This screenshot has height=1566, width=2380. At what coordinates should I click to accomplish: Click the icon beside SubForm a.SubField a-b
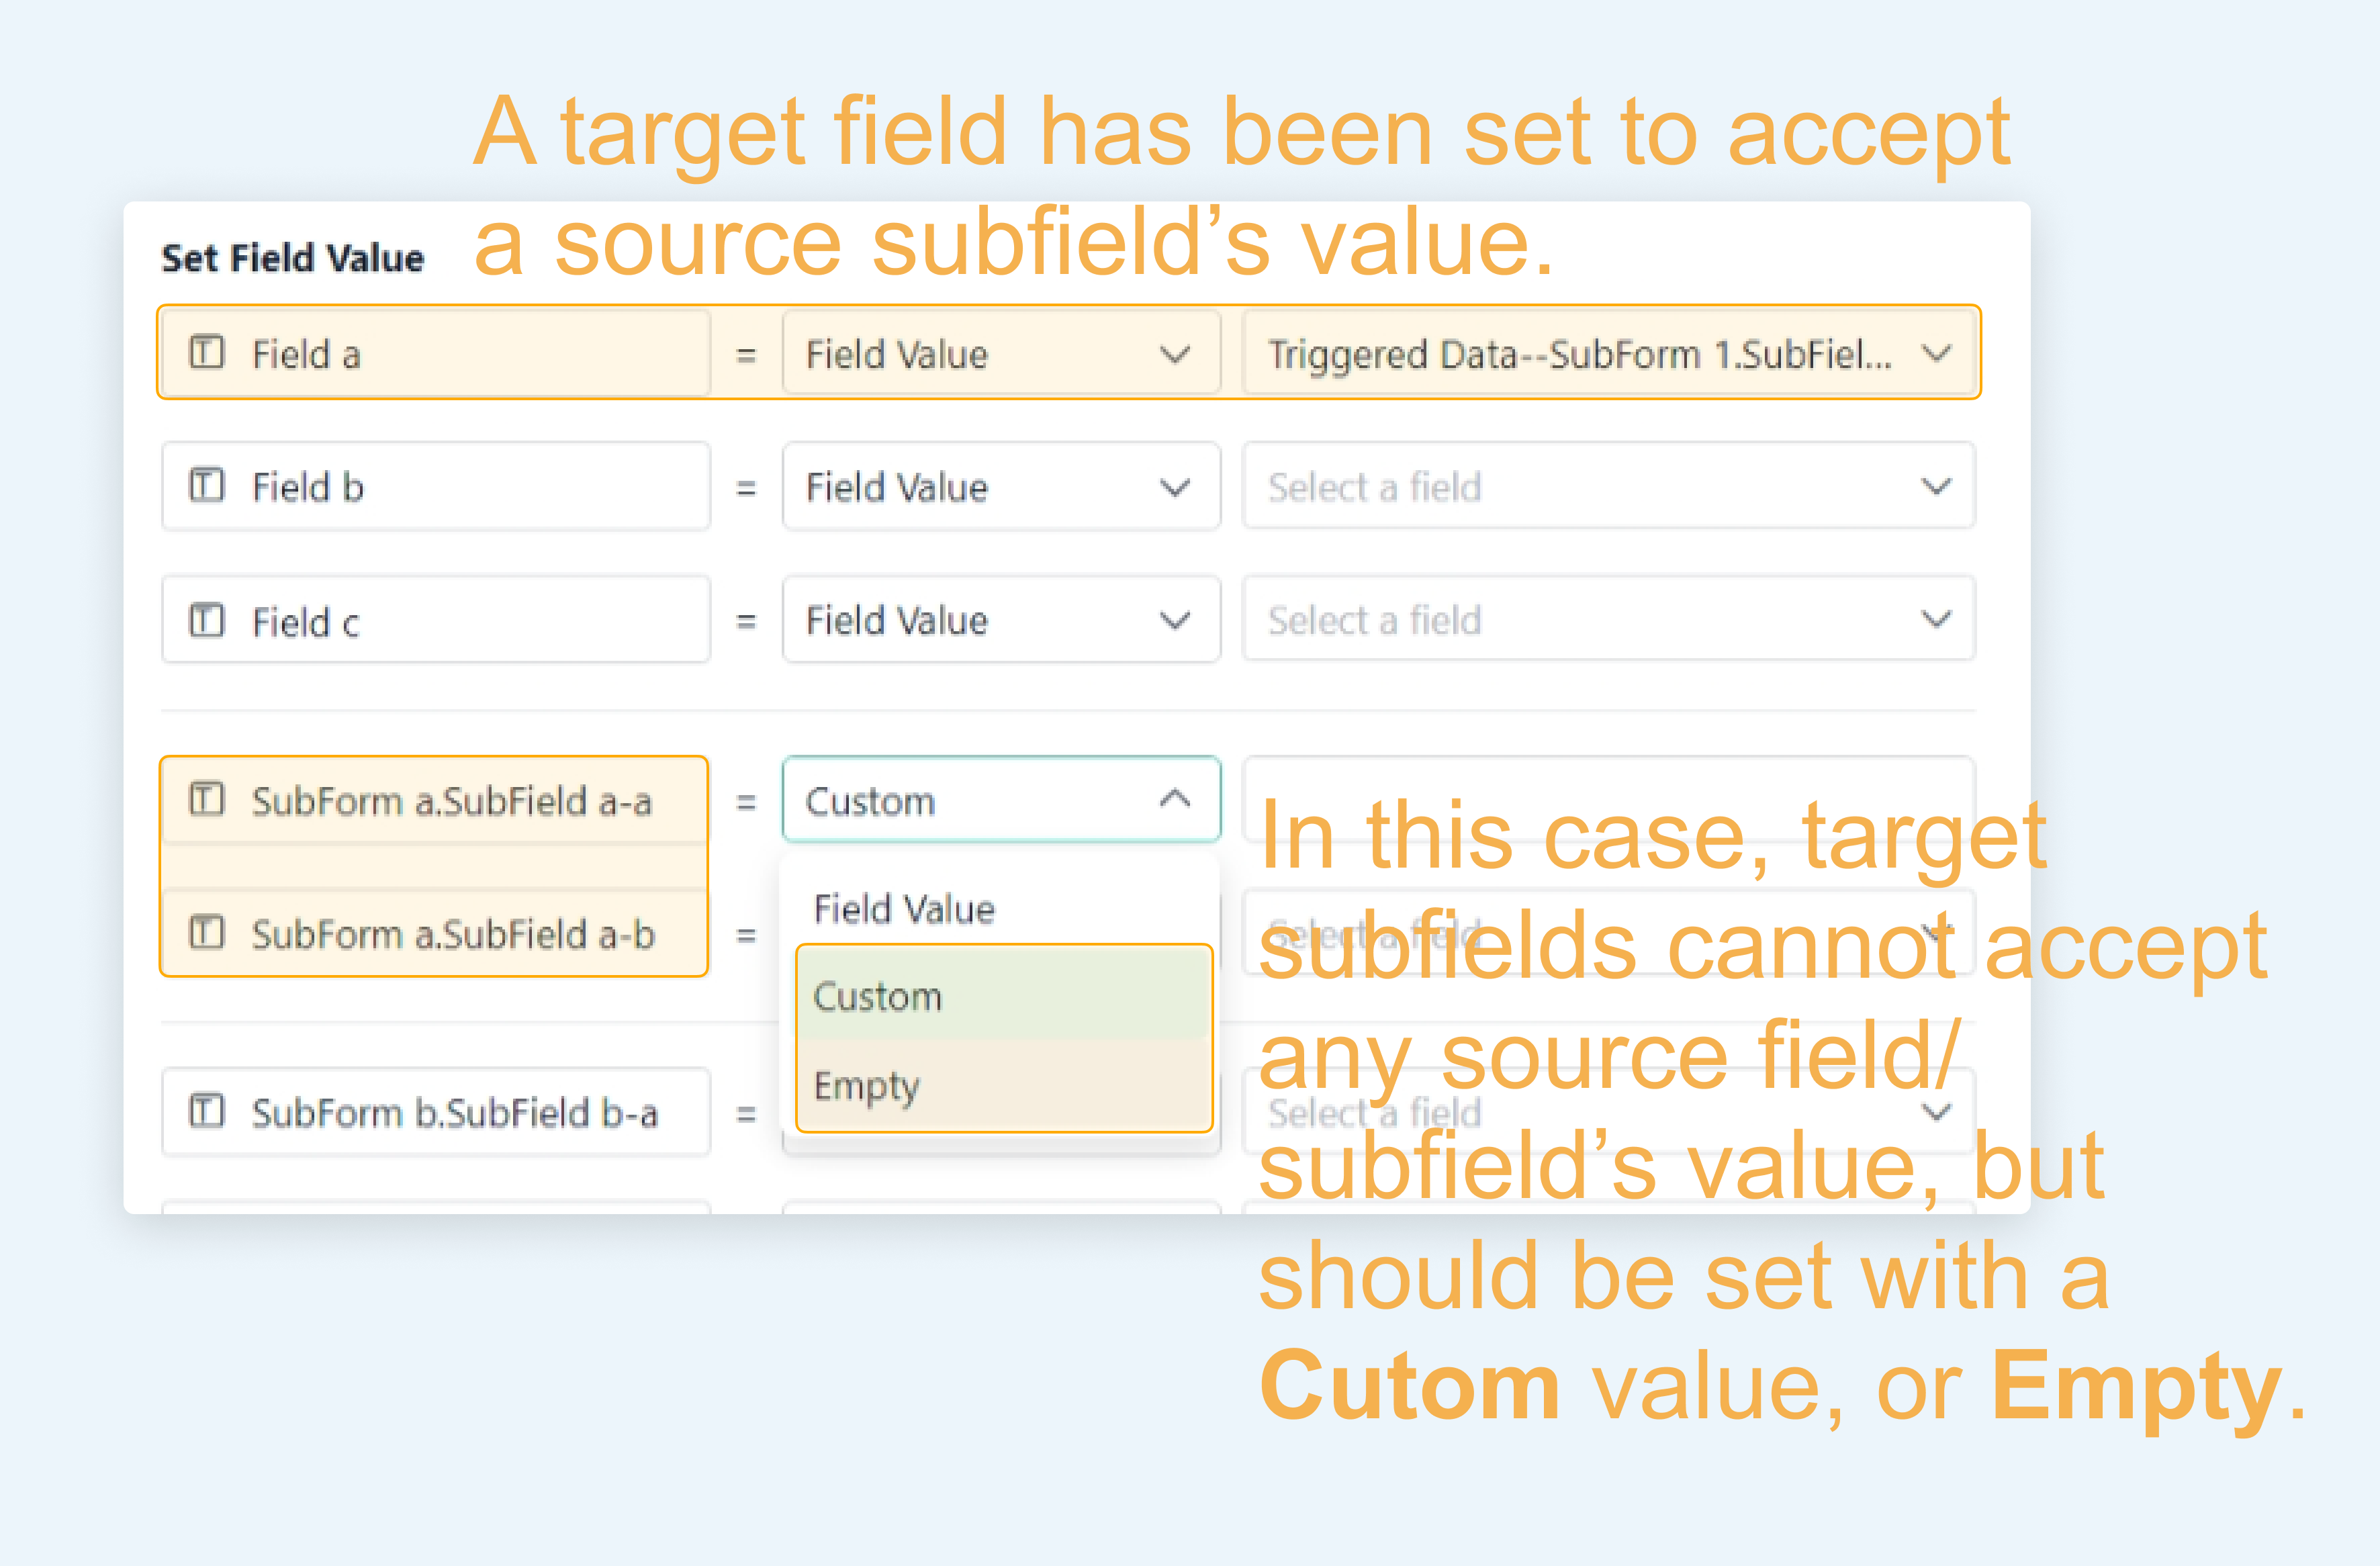(207, 933)
